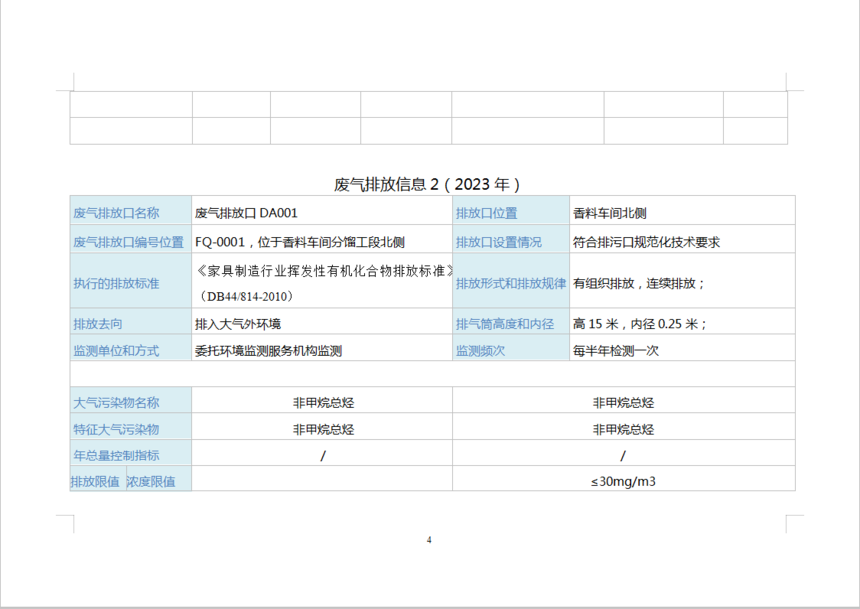Viewport: 860px width, 609px height.
Task: Click the 委托环境监测服务机构监测 cell
Action: pos(269,351)
